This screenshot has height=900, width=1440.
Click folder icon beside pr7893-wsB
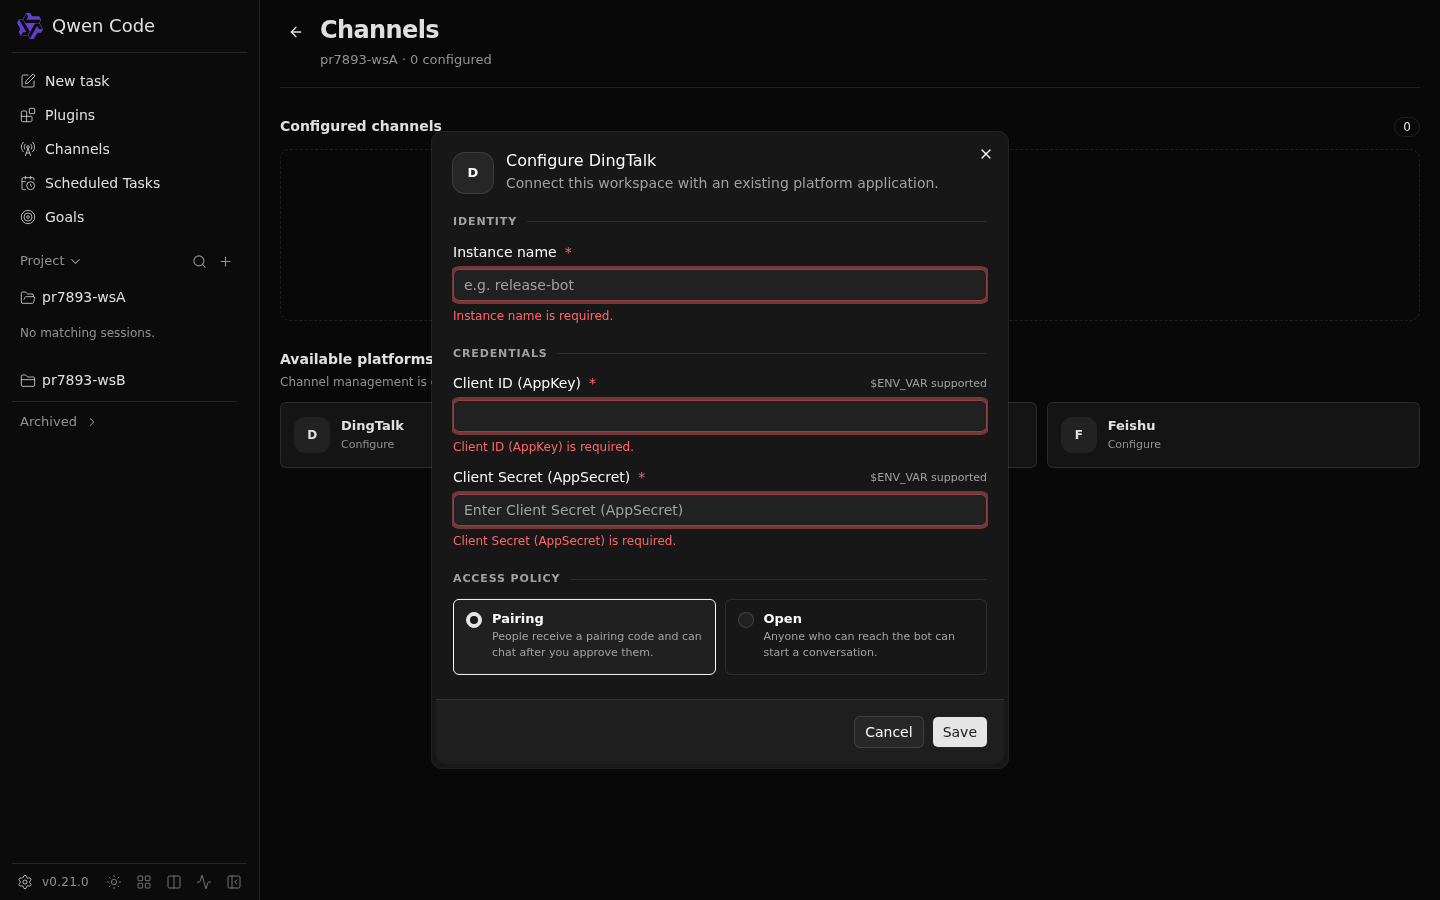tap(28, 380)
